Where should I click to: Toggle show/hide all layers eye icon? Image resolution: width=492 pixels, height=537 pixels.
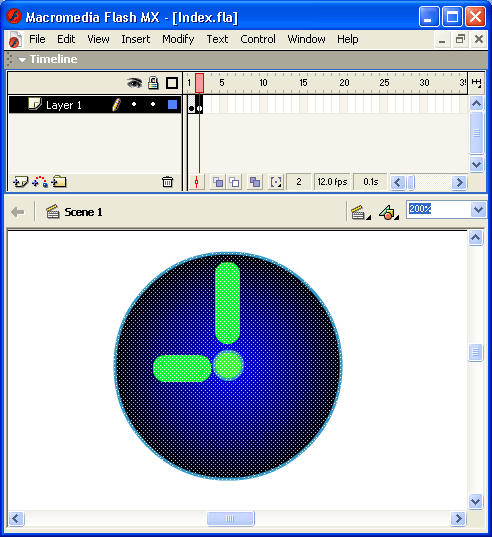pyautogui.click(x=134, y=83)
